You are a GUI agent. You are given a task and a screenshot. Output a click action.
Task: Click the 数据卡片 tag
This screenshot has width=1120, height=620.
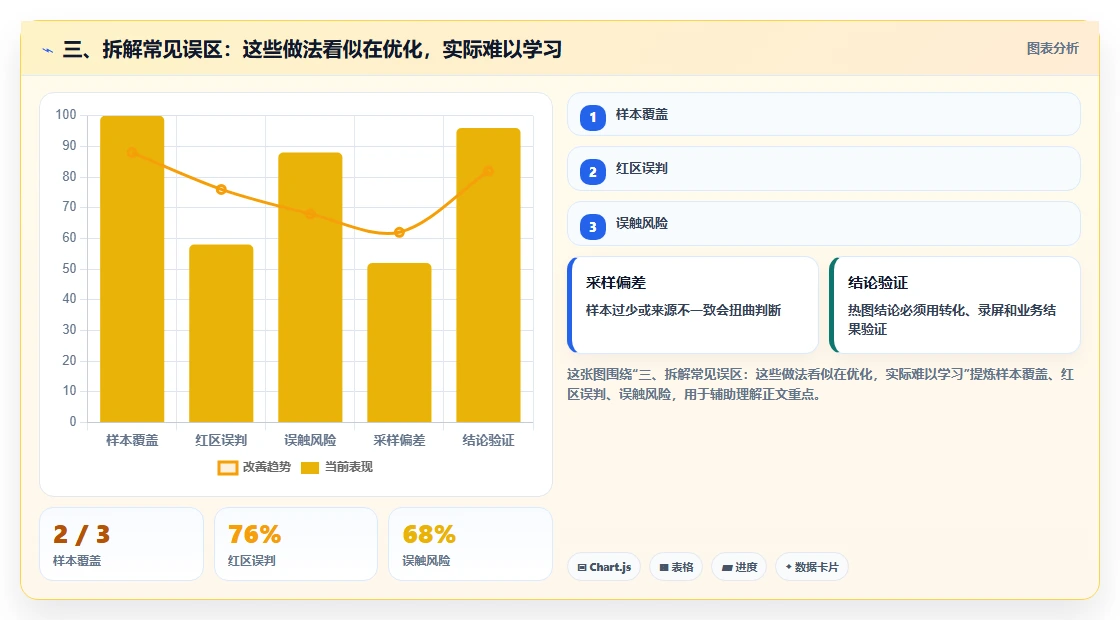(x=811, y=567)
